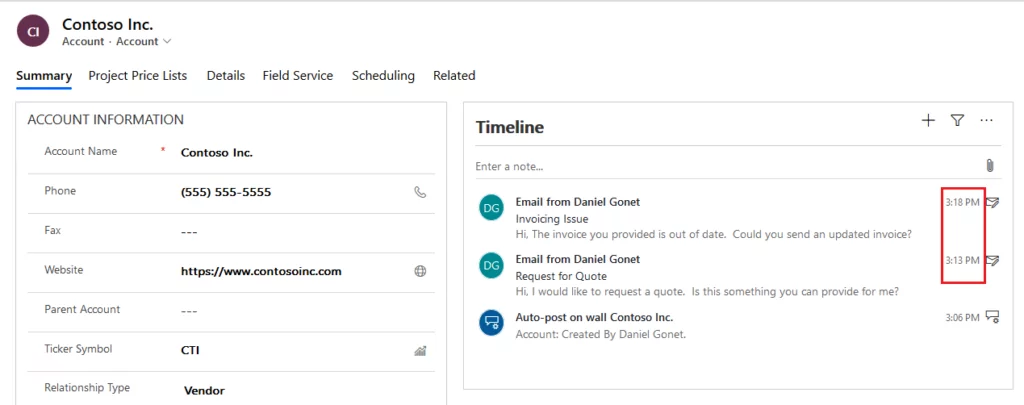Open the Project Price Lists tab
1024x405 pixels.
(x=138, y=76)
